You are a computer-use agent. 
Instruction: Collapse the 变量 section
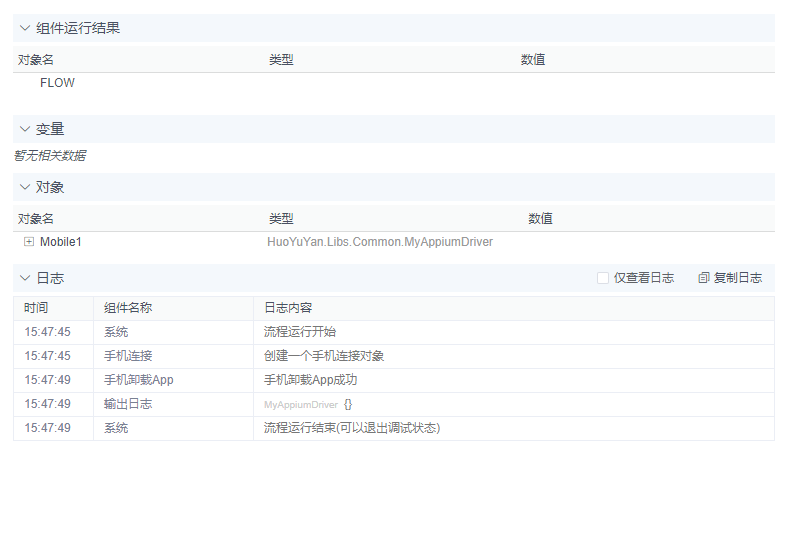25,129
